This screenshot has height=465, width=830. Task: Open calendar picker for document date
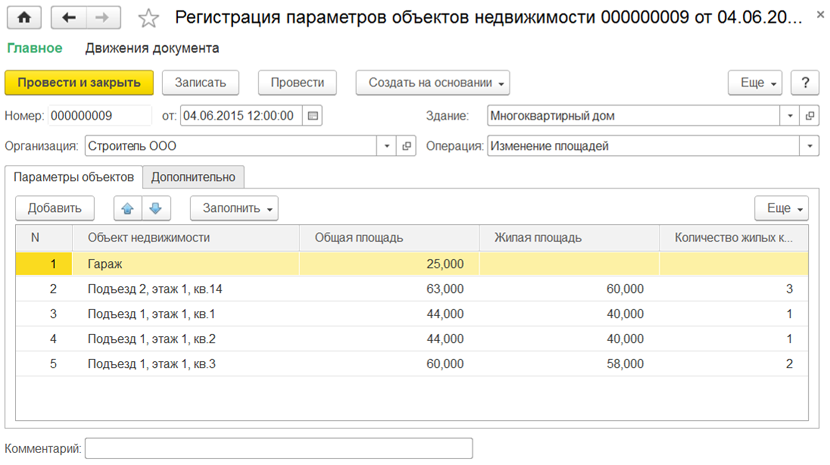click(313, 115)
